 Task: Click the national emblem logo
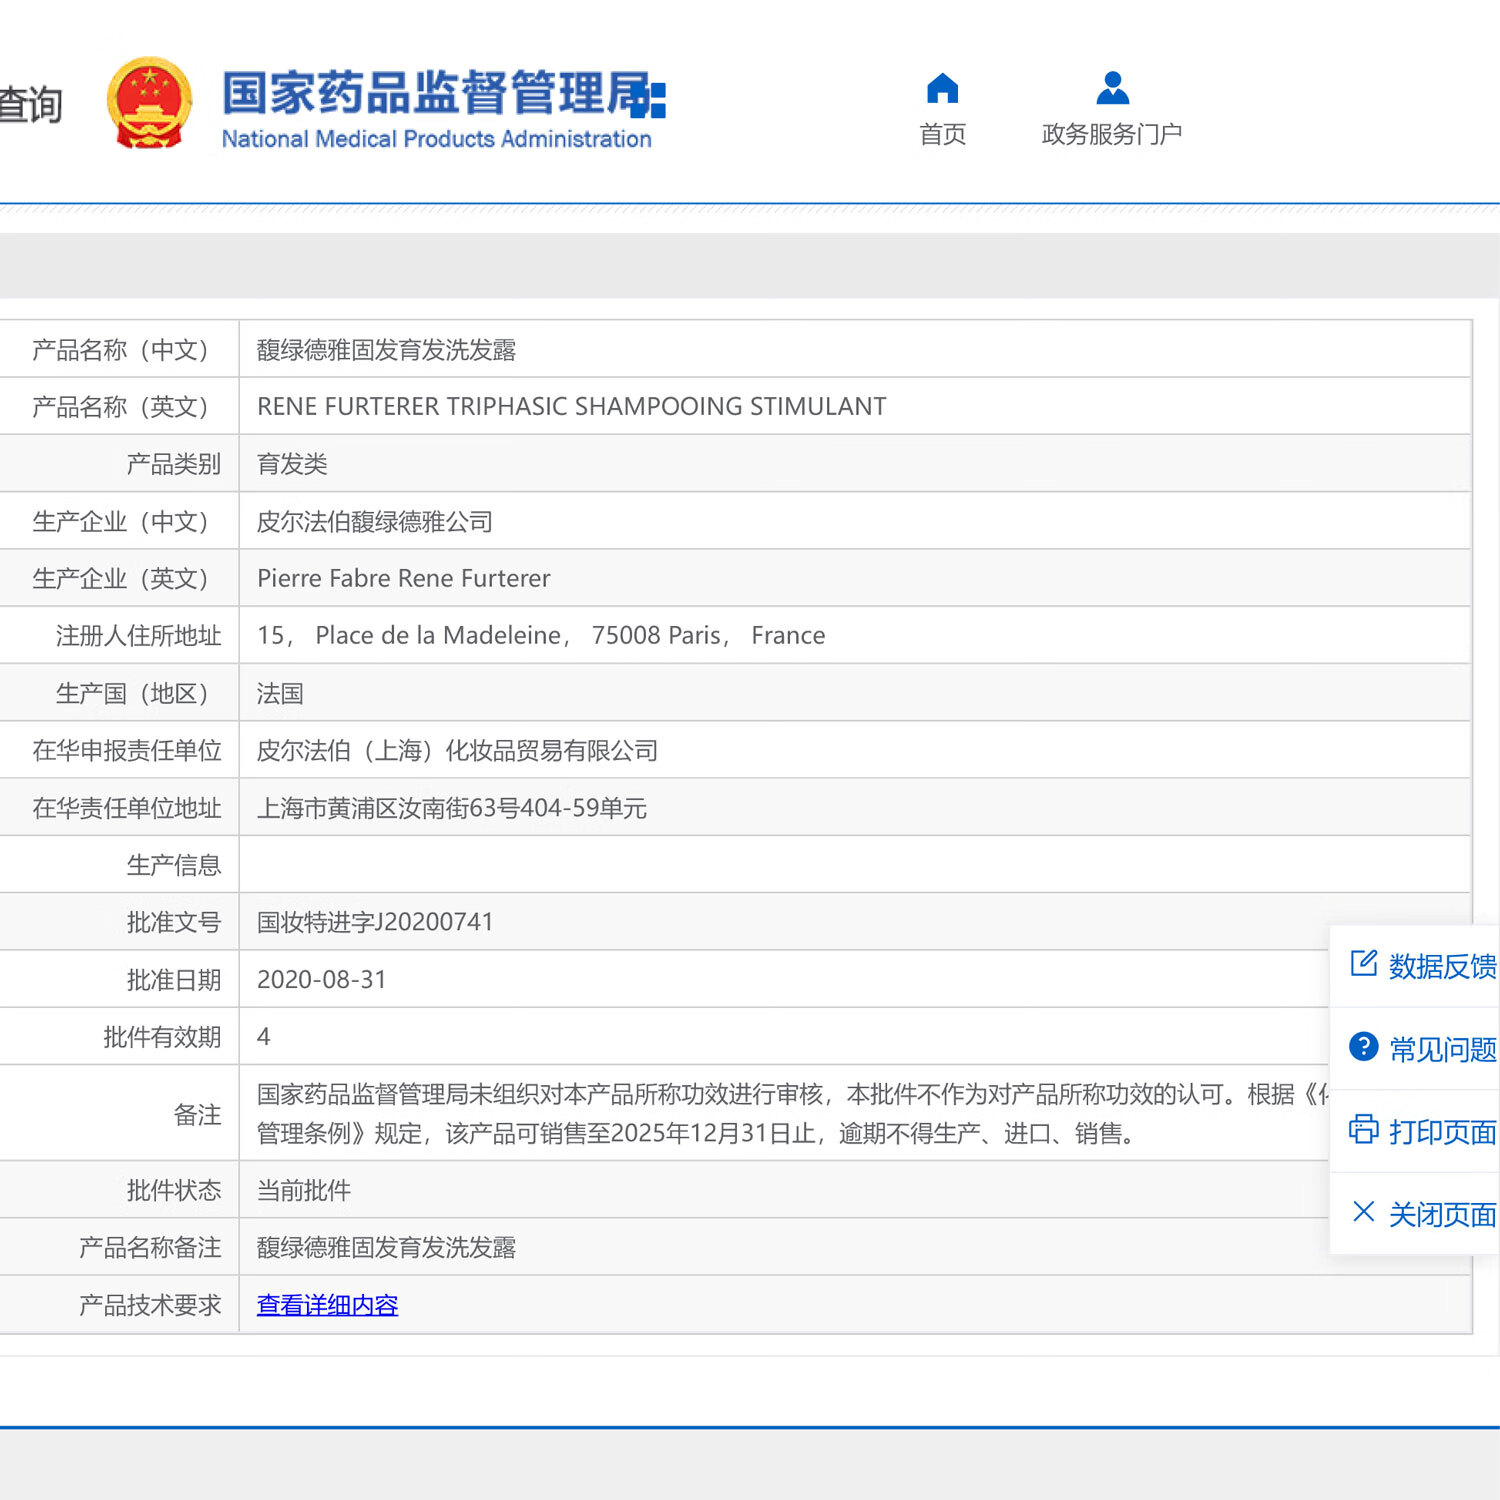click(x=150, y=104)
